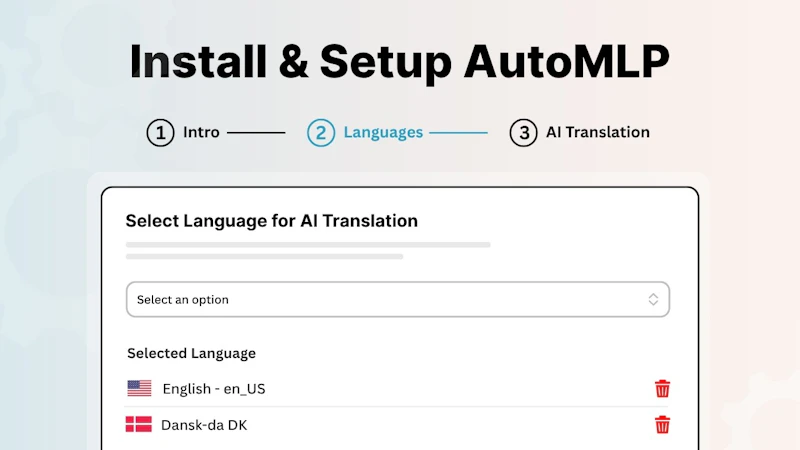The height and width of the screenshot is (450, 800).
Task: Click the dropdown up-down chevron arrows
Action: click(653, 299)
